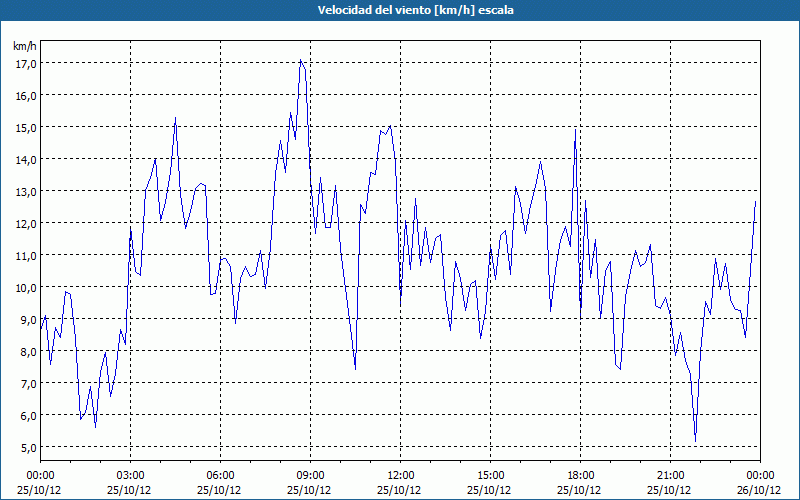Click the 14,0 y-axis value

(x=26, y=159)
